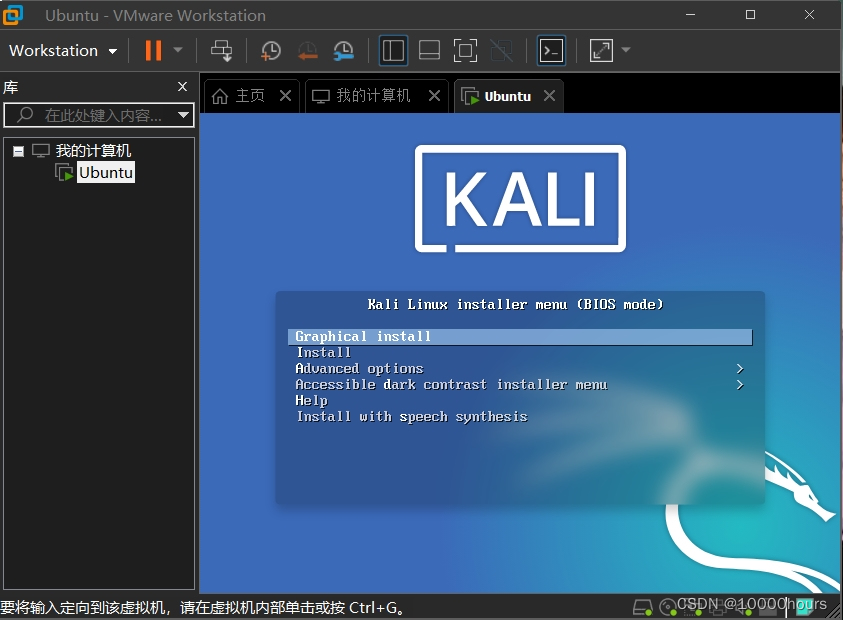This screenshot has width=843, height=620.
Task: Click the magnifier icon in library search
Action: click(x=25, y=115)
